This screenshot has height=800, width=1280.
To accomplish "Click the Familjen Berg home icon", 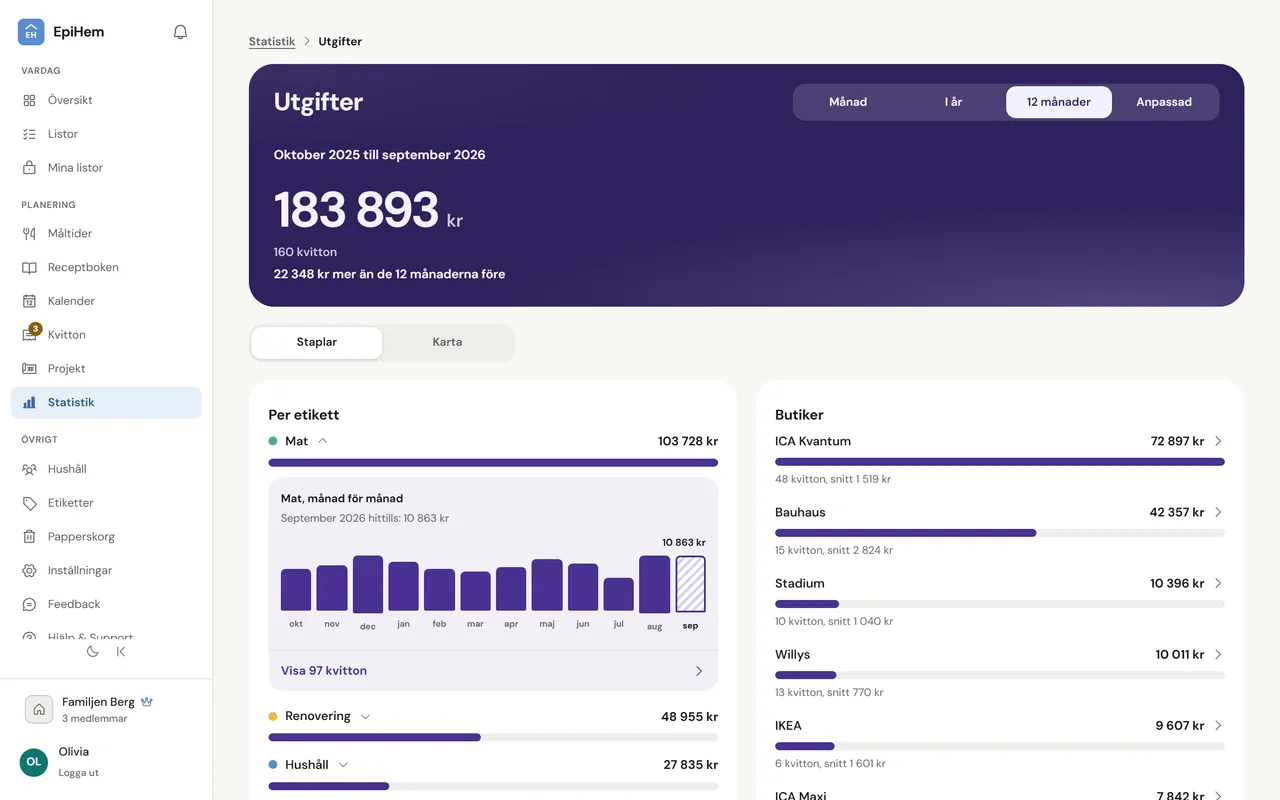I will coord(39,709).
